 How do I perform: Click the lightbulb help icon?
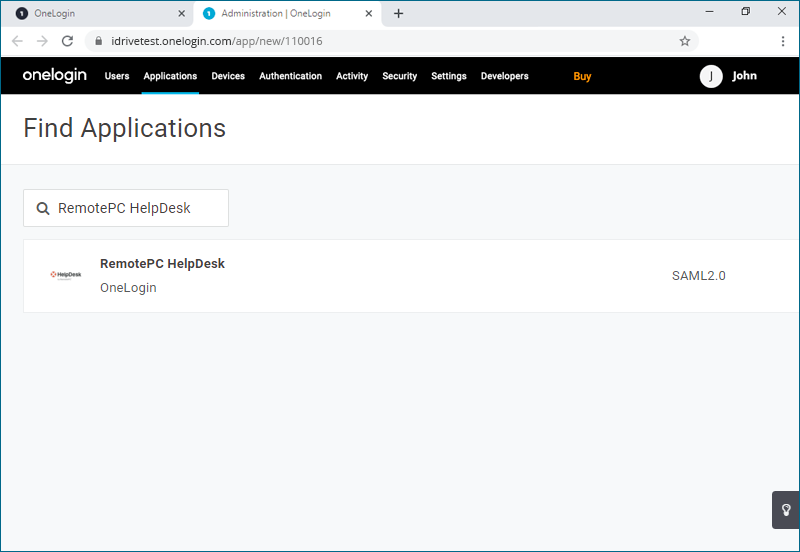pos(785,510)
